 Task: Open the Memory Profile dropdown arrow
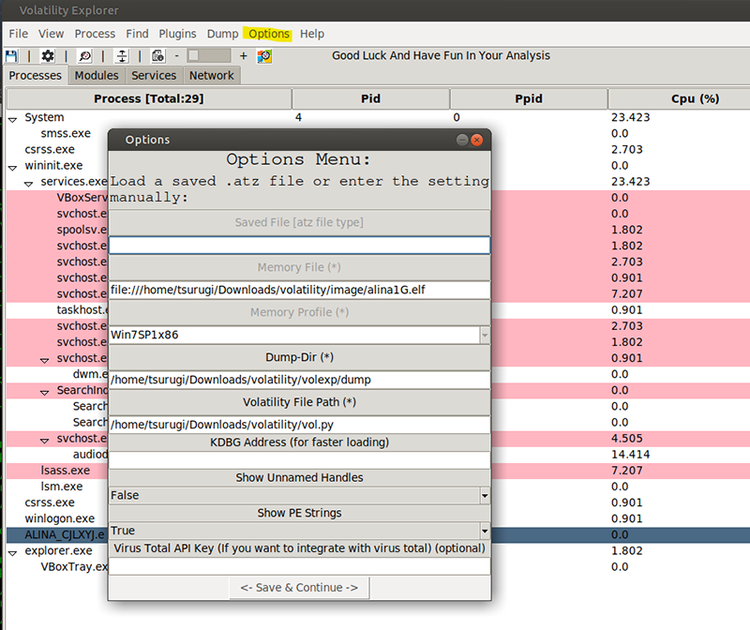485,335
